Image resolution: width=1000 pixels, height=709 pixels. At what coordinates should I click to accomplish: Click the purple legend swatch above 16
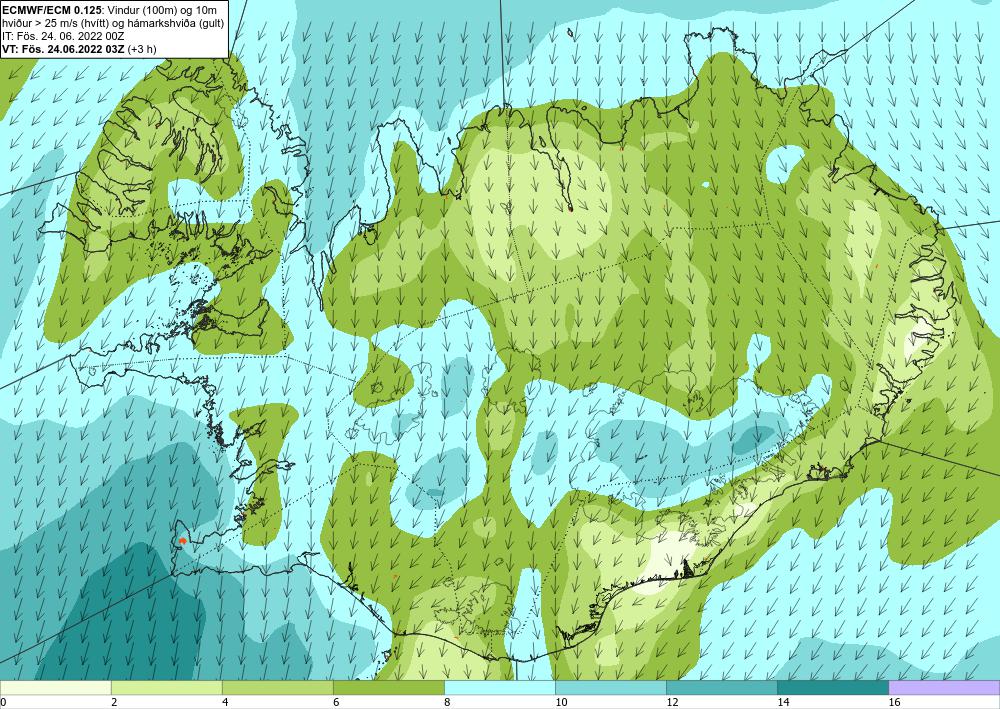coord(944,687)
